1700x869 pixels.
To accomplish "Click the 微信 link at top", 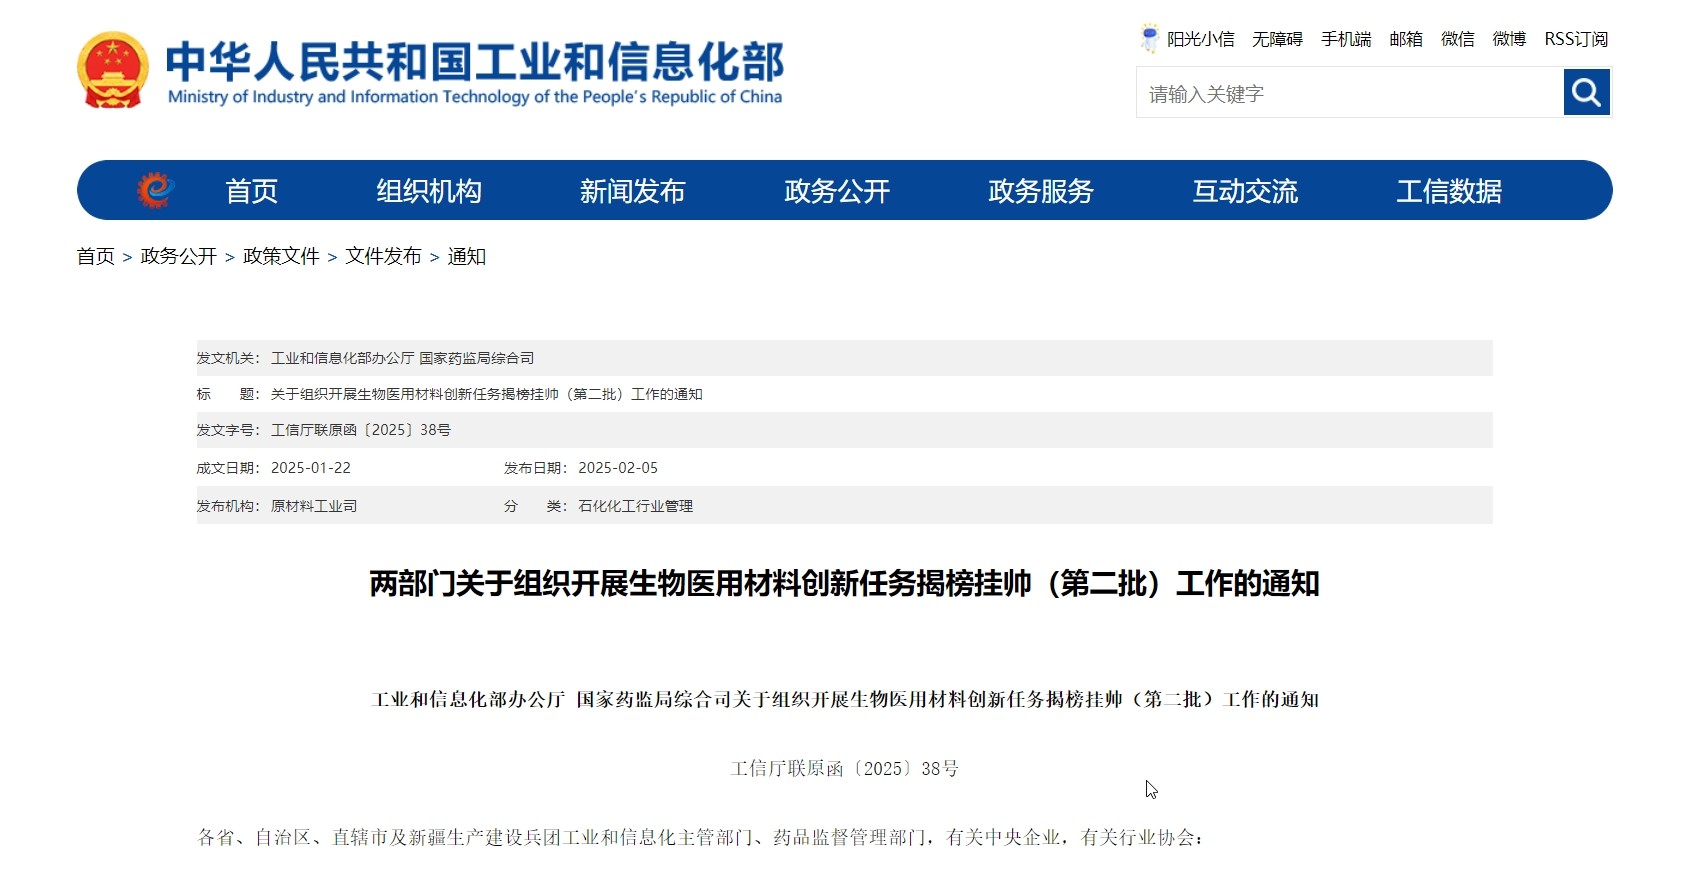I will click(1457, 39).
